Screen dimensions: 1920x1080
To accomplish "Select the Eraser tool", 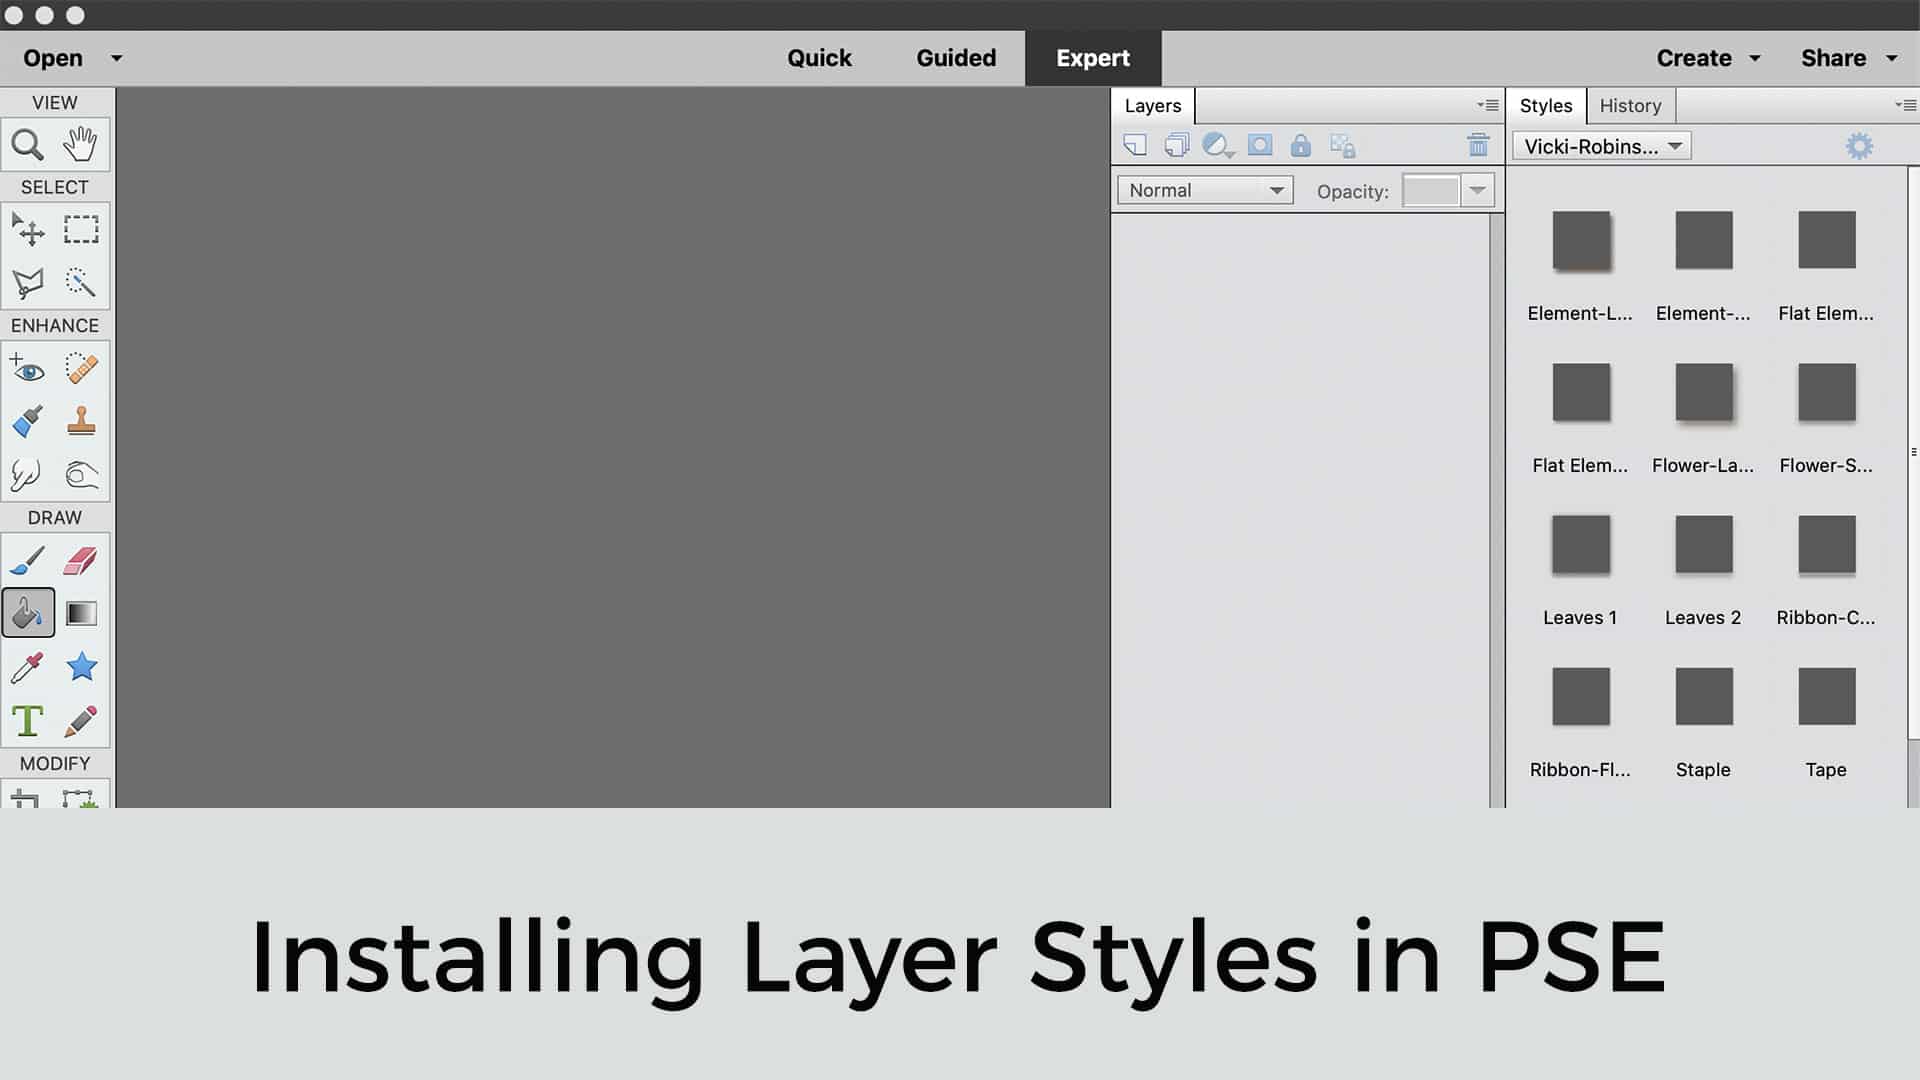I will (x=81, y=561).
